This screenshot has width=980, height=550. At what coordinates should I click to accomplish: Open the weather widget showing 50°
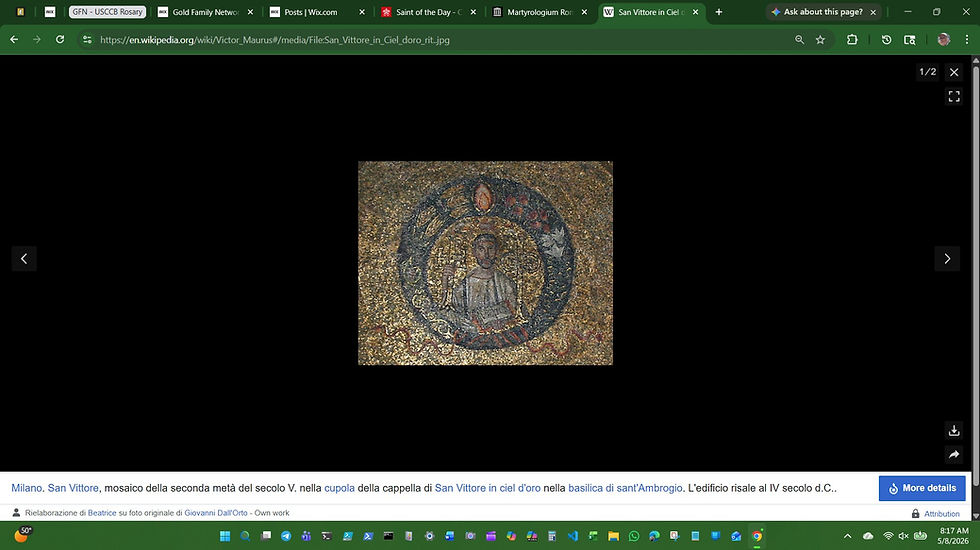(x=22, y=535)
